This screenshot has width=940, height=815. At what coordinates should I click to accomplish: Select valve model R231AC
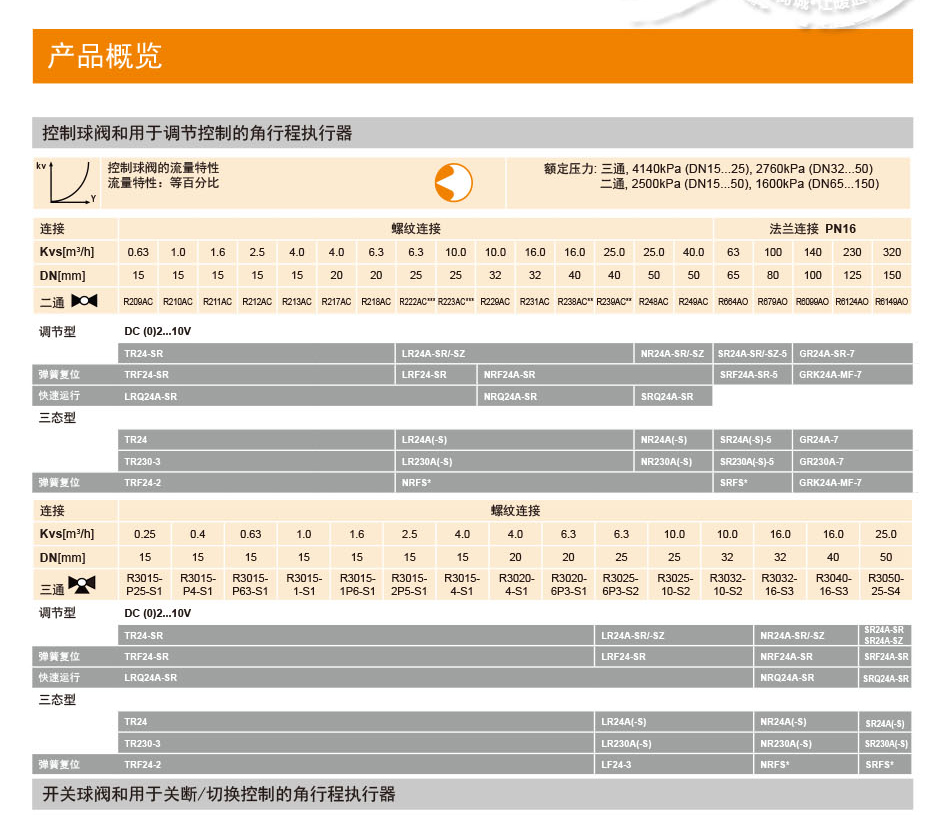click(x=535, y=302)
